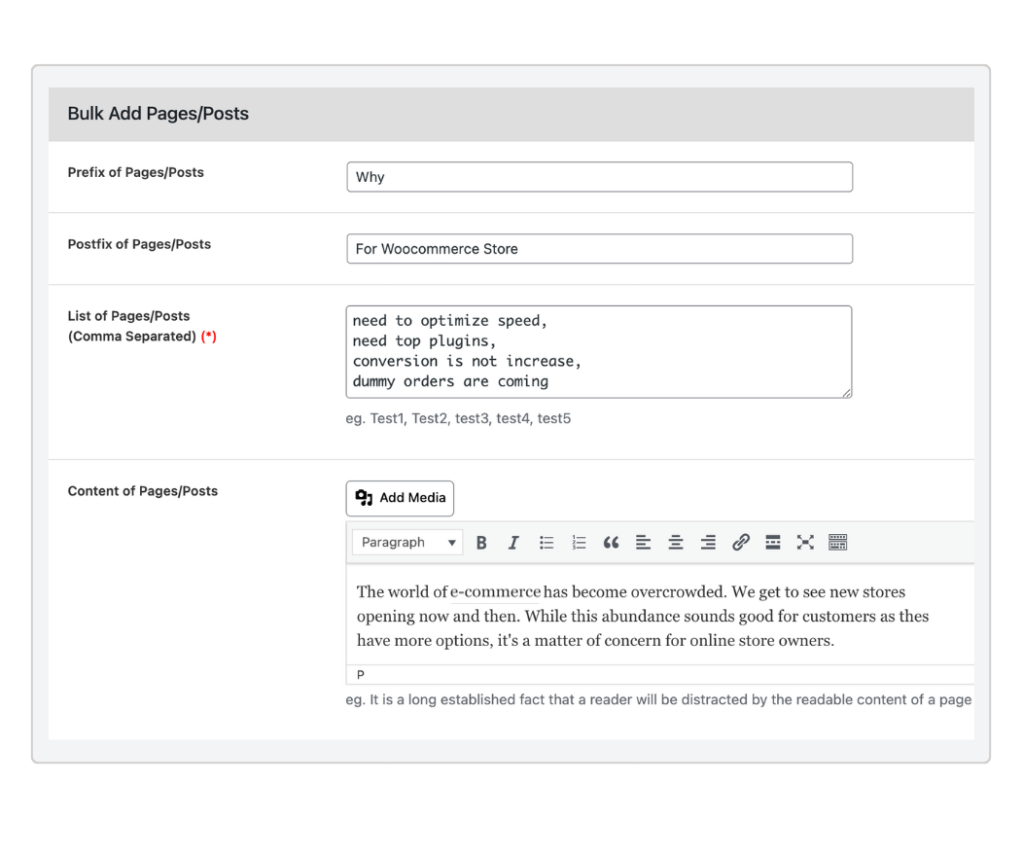Viewport: 1023px width, 854px height.
Task: Open the Paragraph format dropdown
Action: [x=408, y=543]
